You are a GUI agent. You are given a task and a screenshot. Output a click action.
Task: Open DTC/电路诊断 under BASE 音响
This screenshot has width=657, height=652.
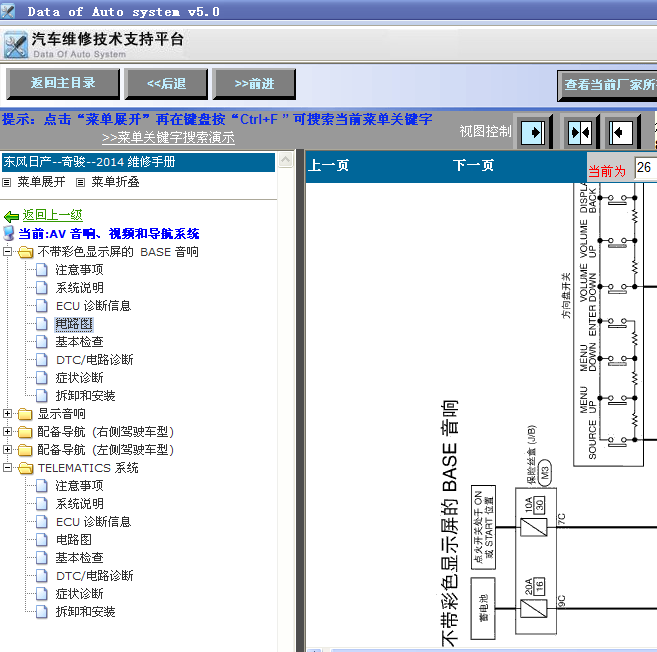pyautogui.click(x=95, y=360)
